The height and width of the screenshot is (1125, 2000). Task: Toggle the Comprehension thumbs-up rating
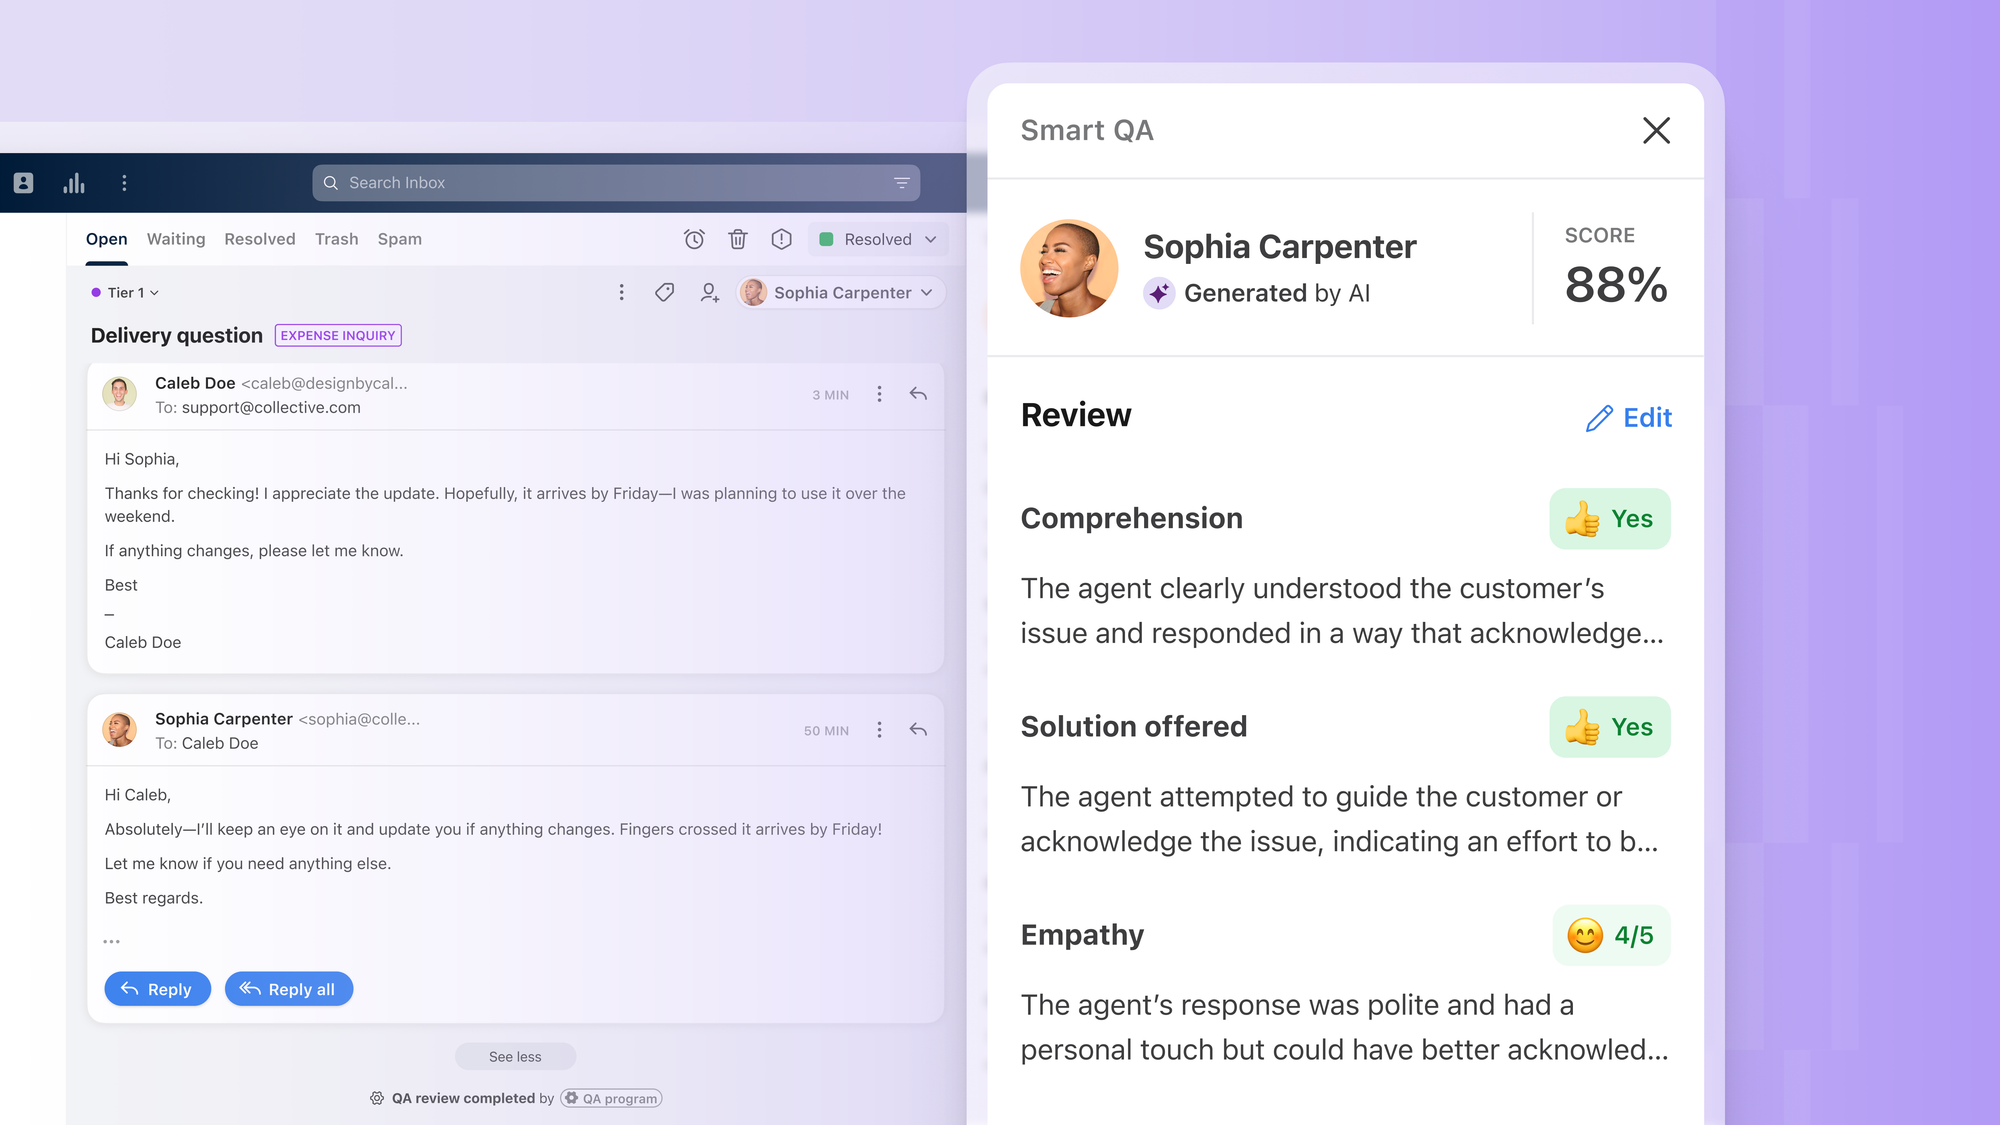point(1609,518)
